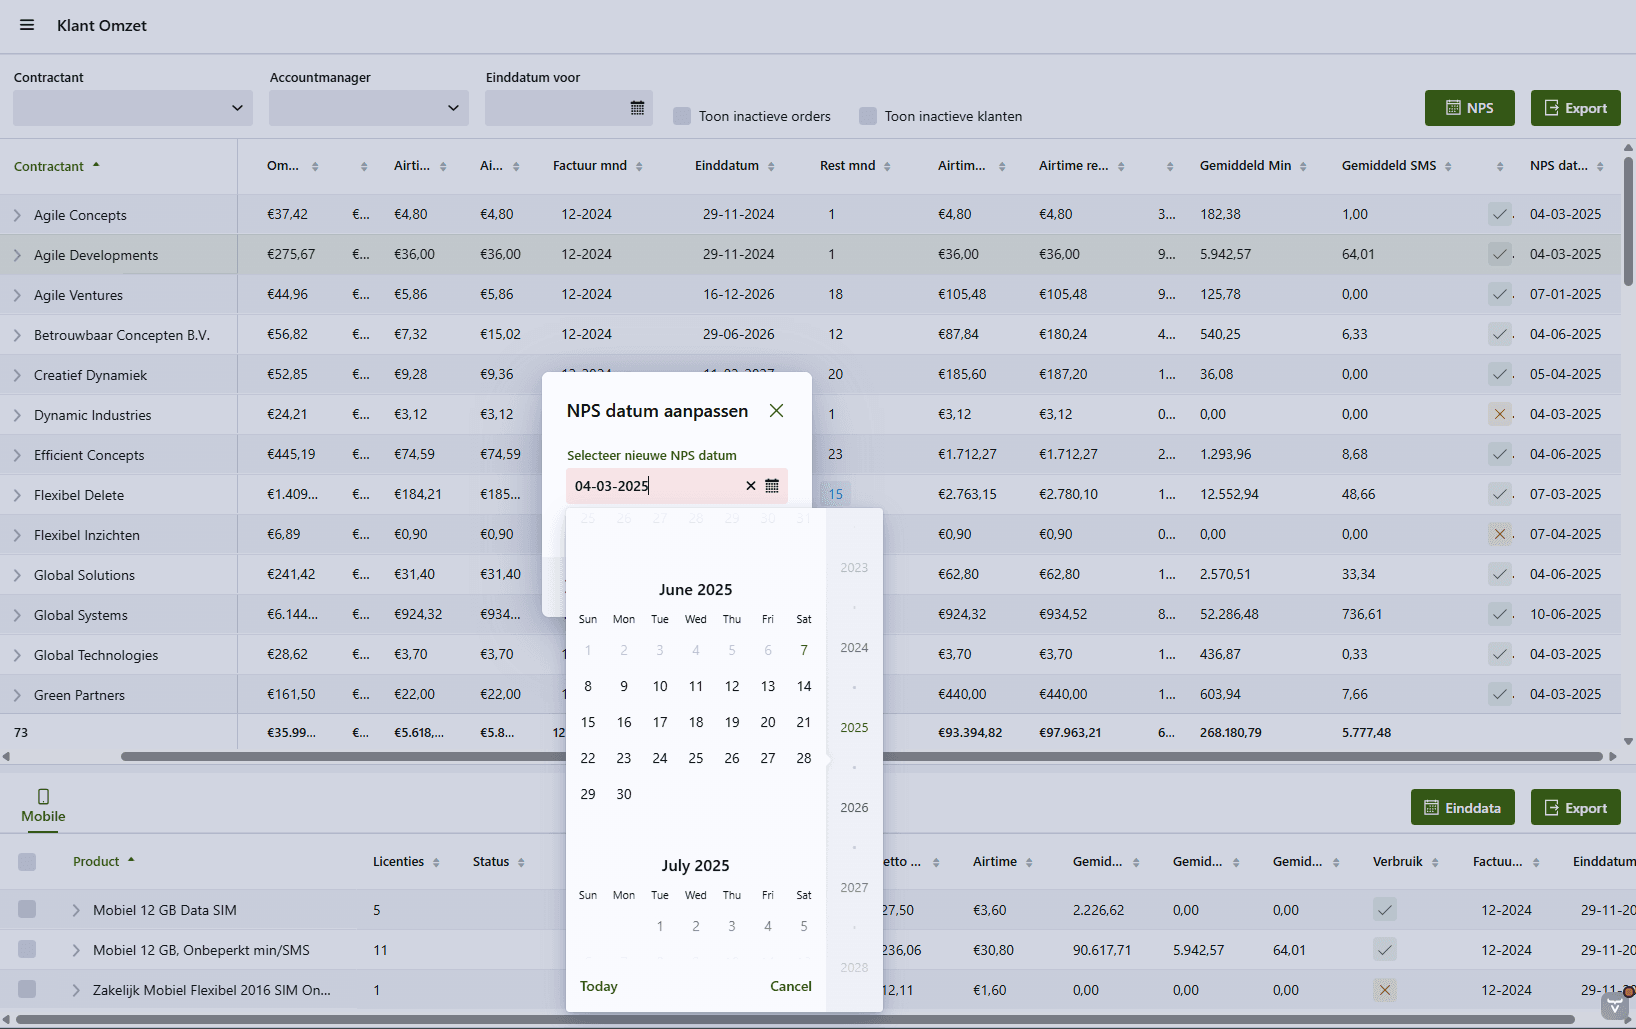The image size is (1636, 1029).
Task: Sort by the Gemiddeld Min column icon
Action: [1303, 167]
